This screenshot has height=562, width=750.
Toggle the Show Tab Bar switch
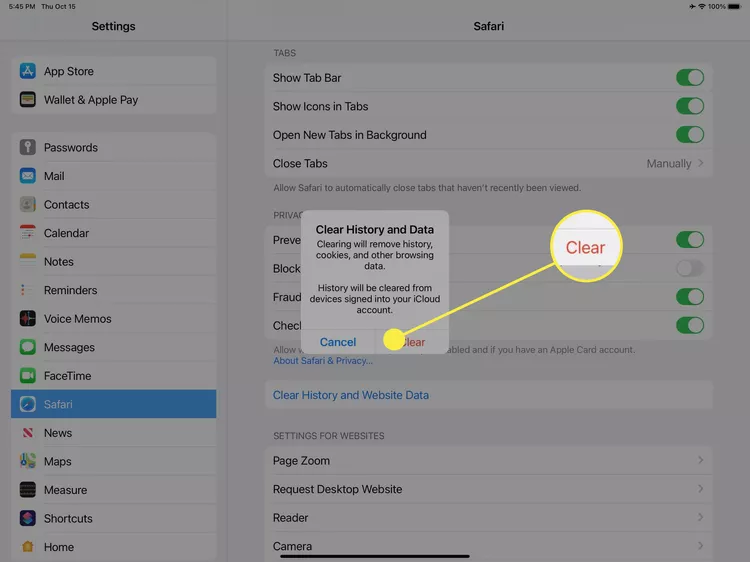pyautogui.click(x=690, y=77)
